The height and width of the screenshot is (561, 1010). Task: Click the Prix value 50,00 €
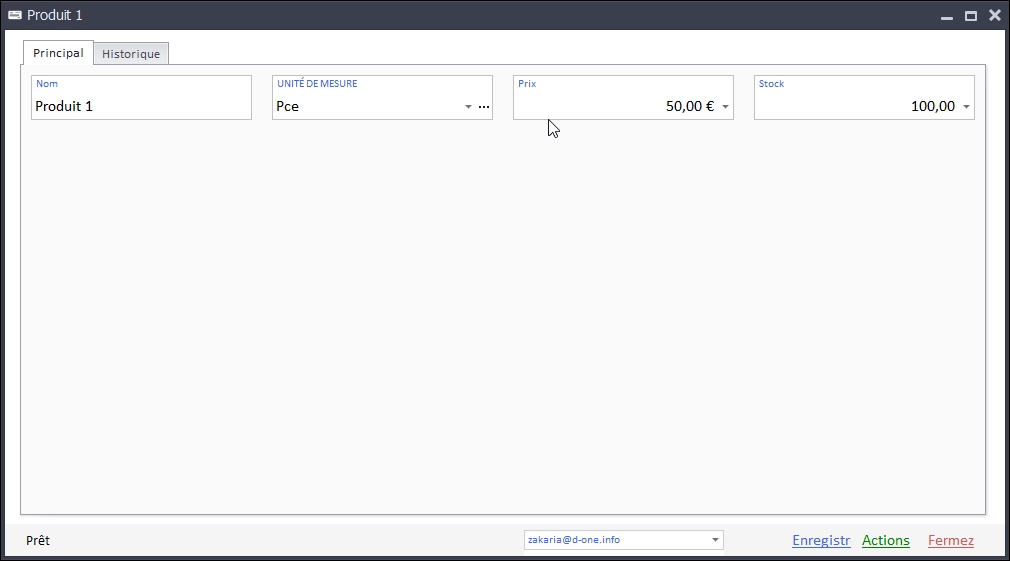(689, 106)
